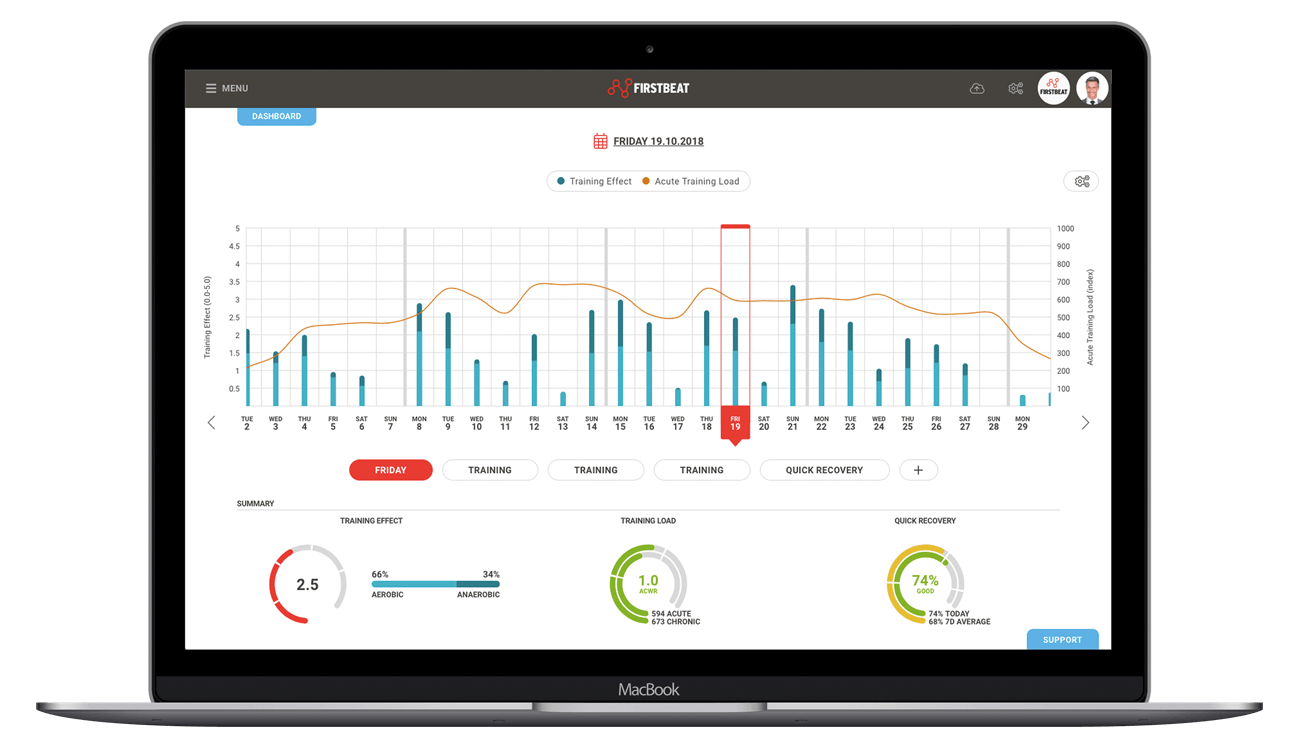Select THU 18 on the chart axis
The height and width of the screenshot is (748, 1300).
pyautogui.click(x=706, y=423)
